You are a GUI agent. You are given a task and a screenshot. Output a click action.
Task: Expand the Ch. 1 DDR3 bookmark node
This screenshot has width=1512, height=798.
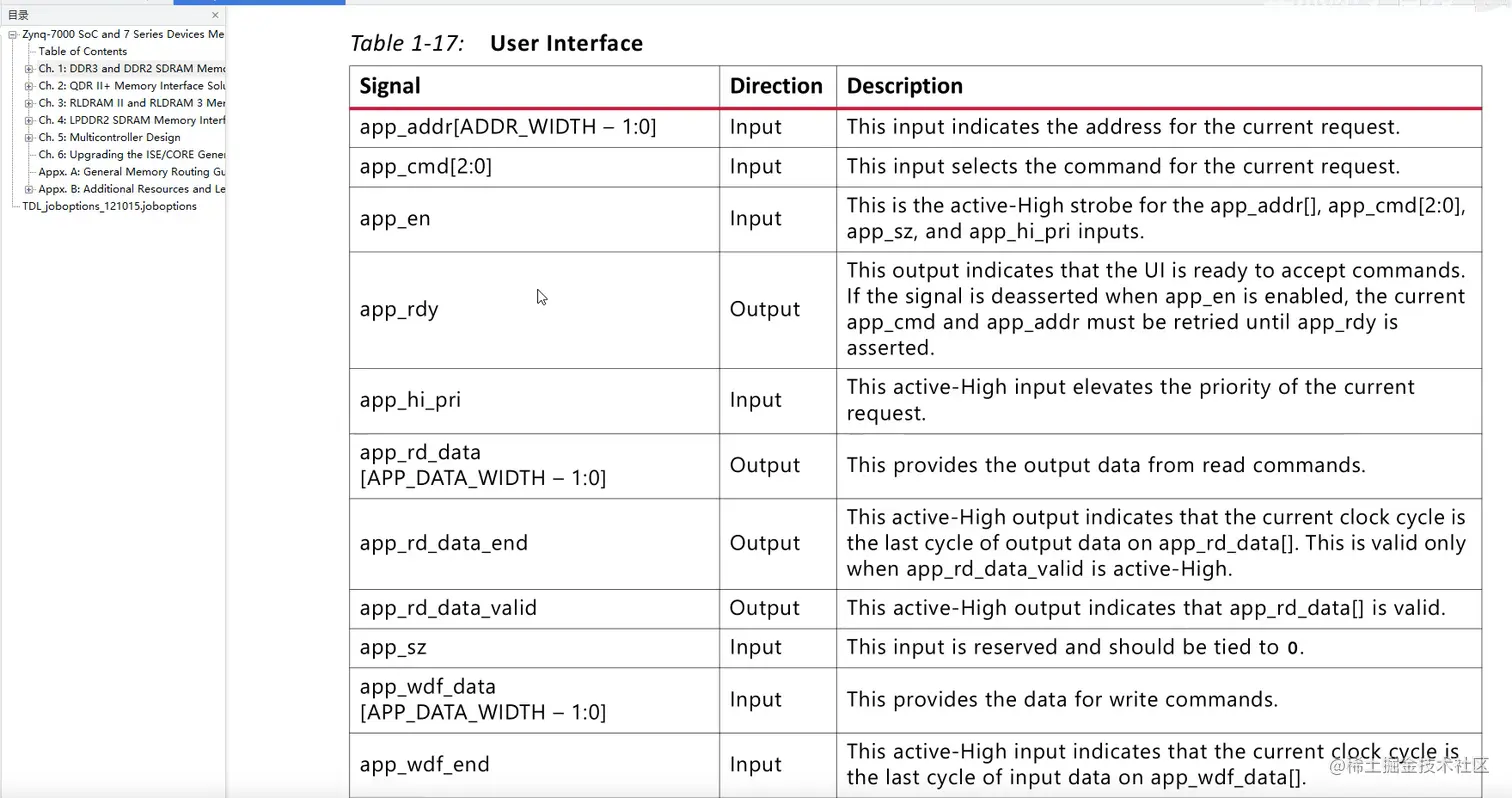tap(29, 69)
